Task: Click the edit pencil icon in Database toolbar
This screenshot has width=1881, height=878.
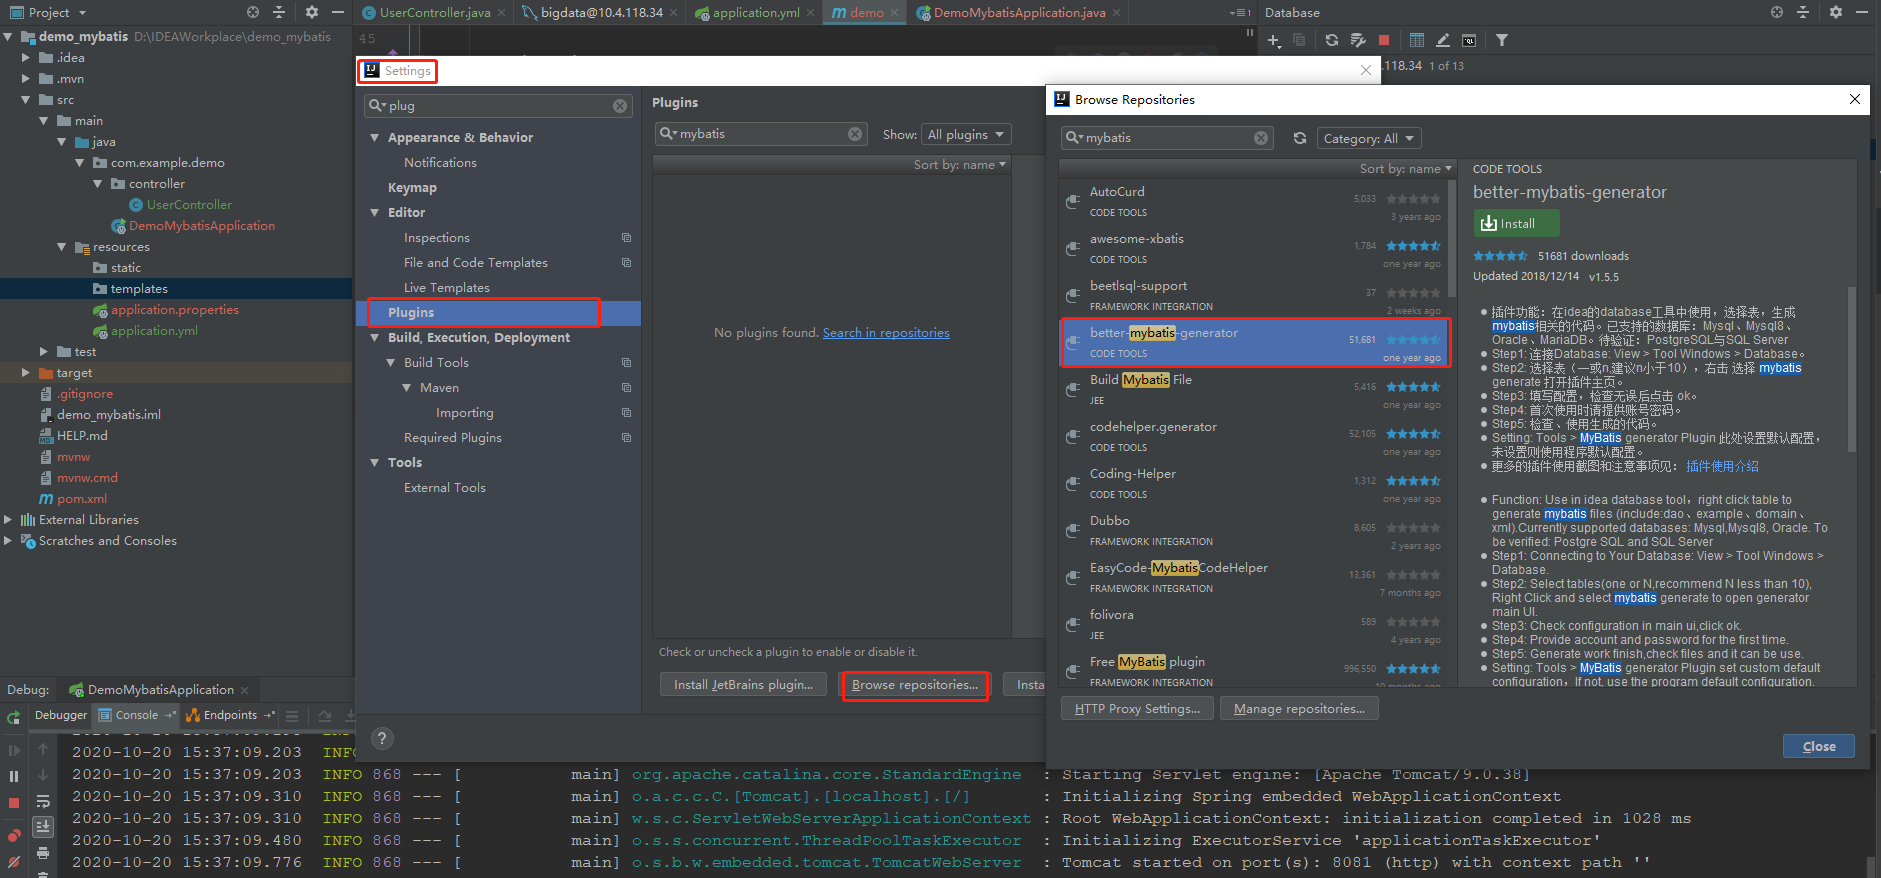Action: 1443,40
